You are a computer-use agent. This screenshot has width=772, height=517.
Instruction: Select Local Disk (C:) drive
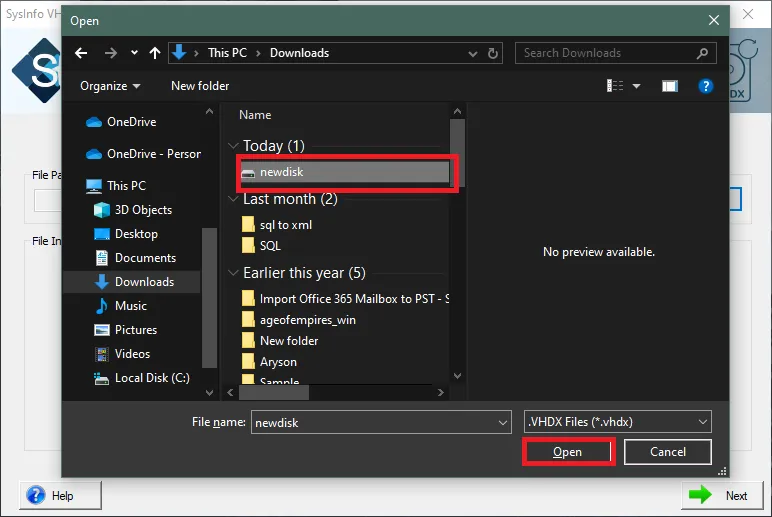click(151, 378)
